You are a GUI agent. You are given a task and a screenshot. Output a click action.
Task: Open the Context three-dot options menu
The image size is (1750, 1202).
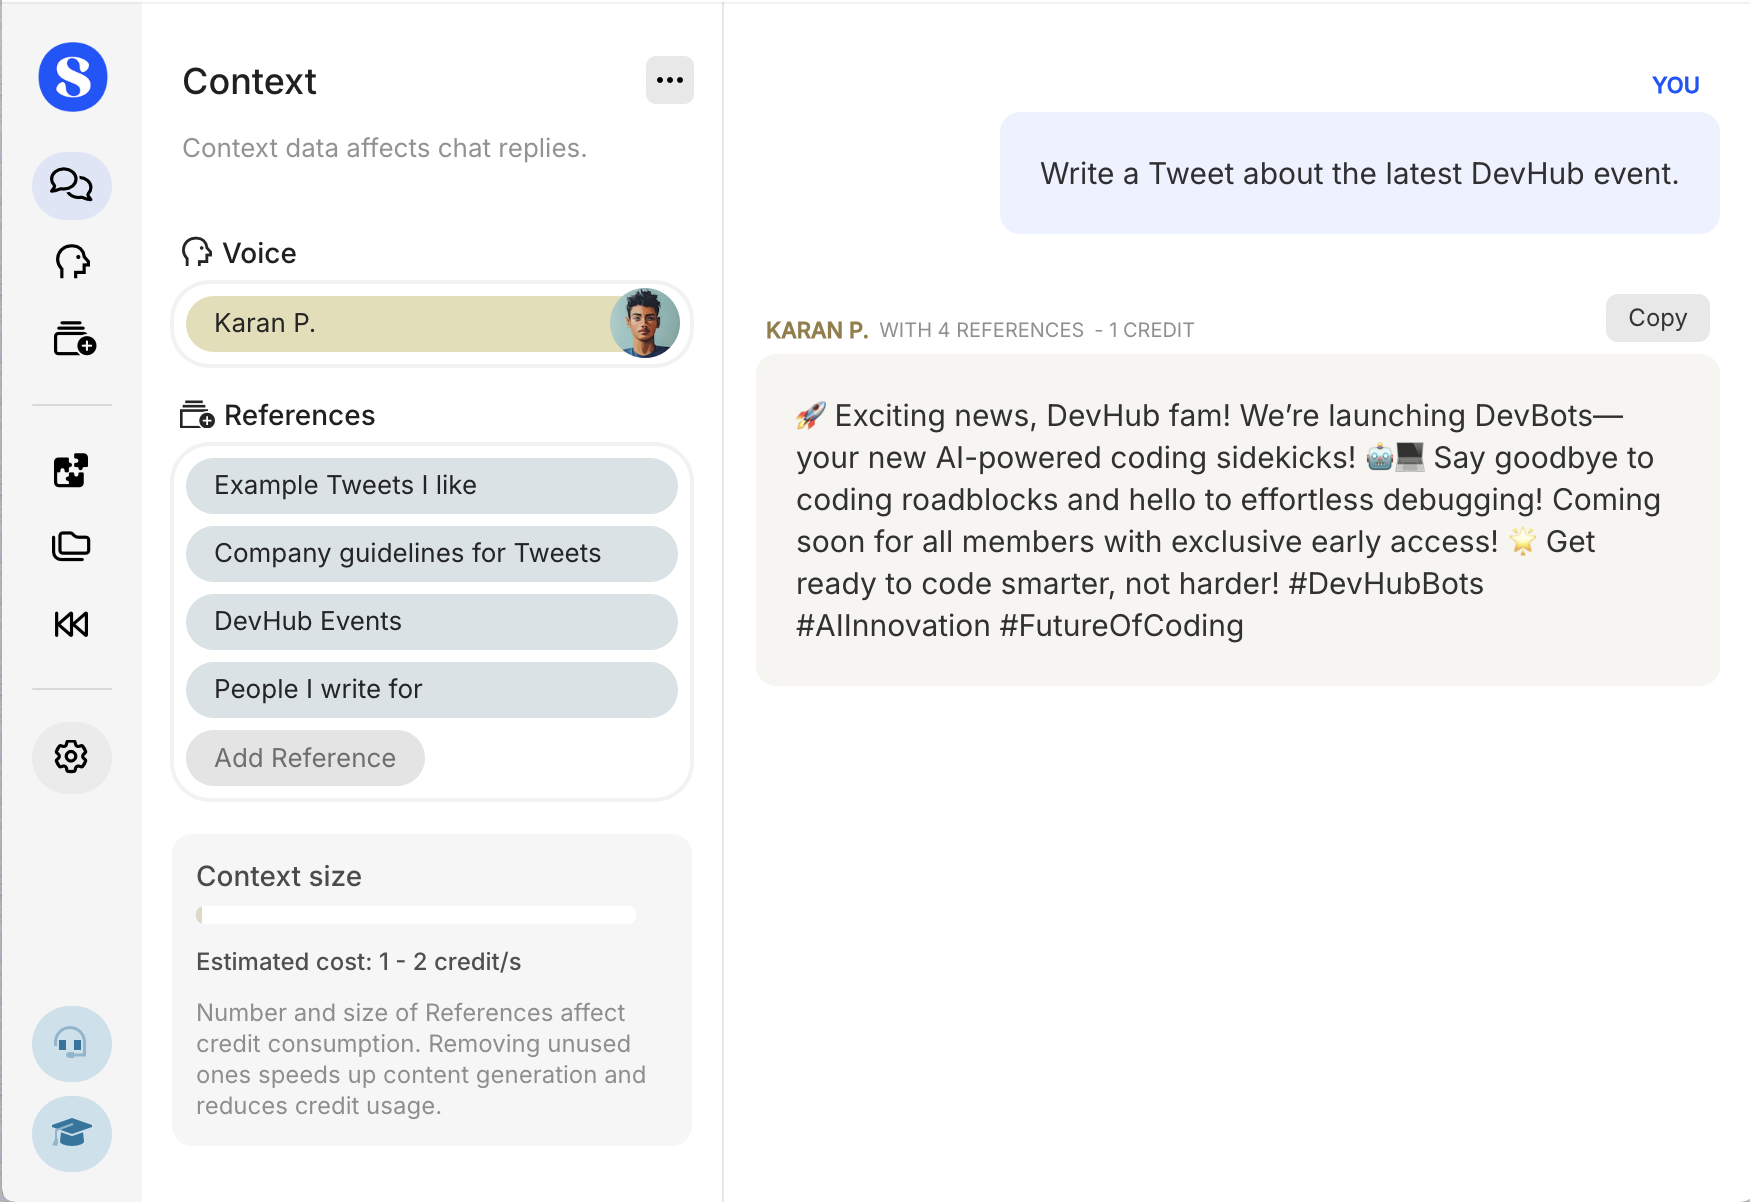[669, 80]
